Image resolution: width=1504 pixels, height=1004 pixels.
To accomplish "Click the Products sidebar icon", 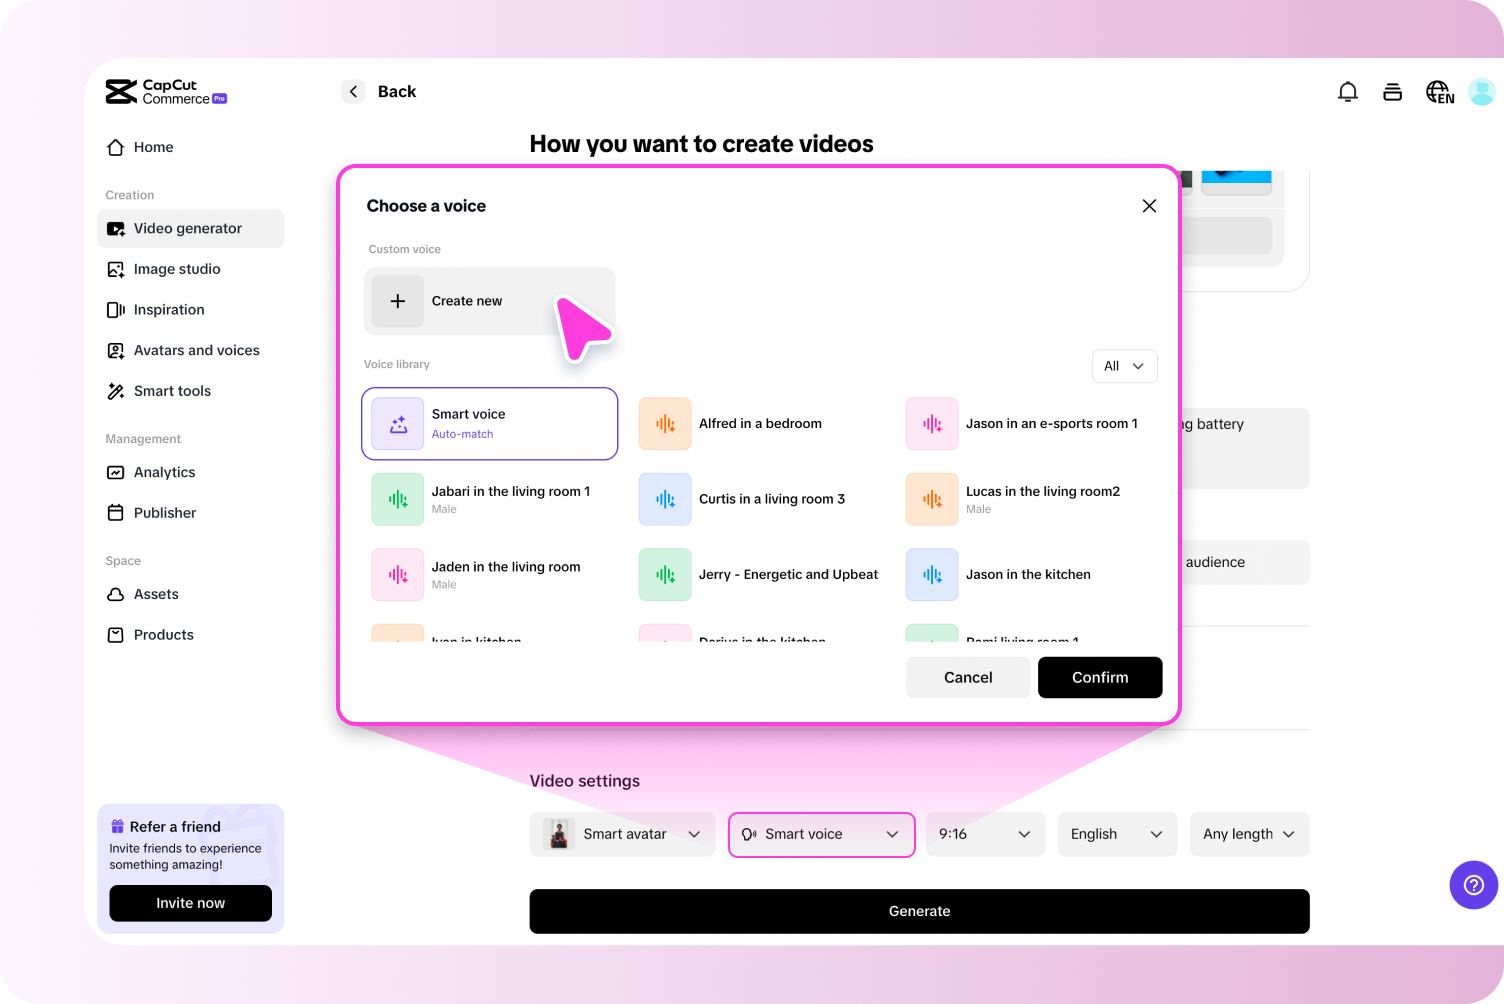I will (x=116, y=635).
